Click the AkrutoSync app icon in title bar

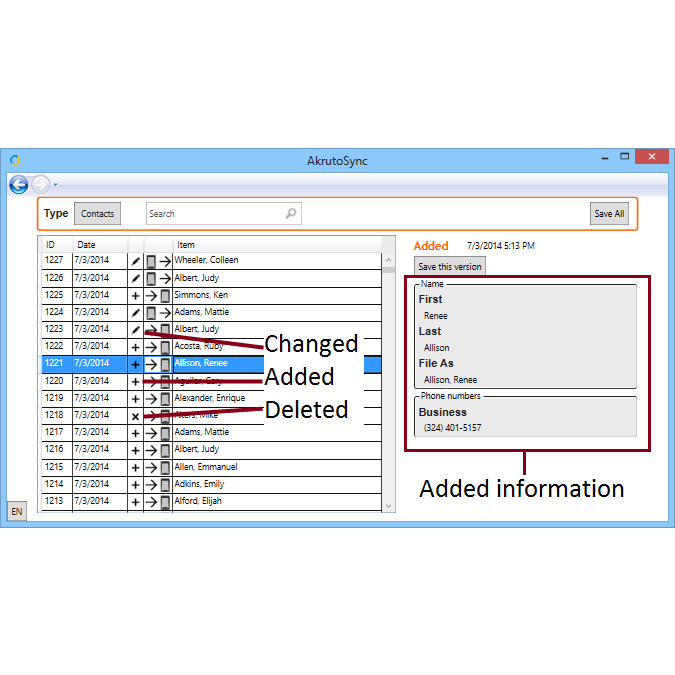[x=15, y=160]
